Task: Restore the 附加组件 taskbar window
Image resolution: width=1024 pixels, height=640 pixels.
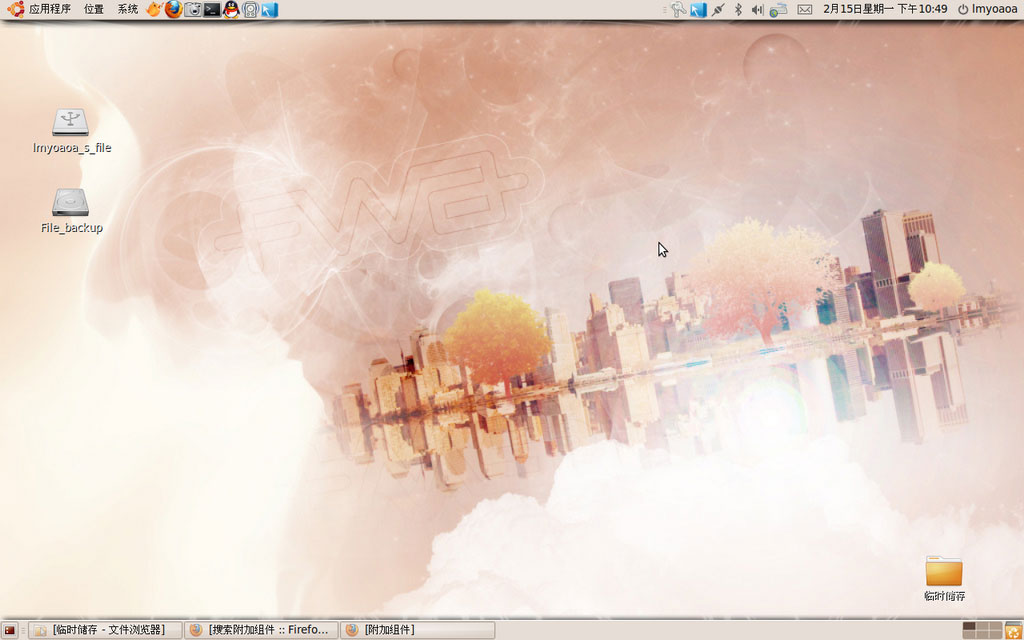Action: pyautogui.click(x=417, y=630)
